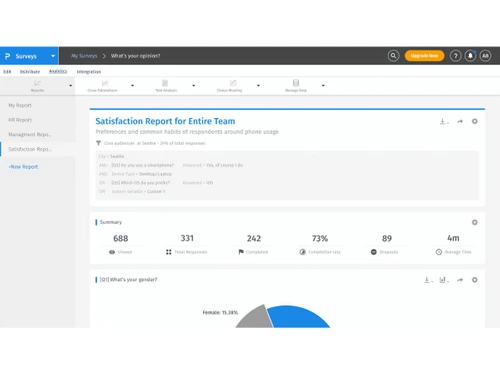500x375 pixels.
Task: Open the Q1 gender question settings gear
Action: tap(475, 280)
